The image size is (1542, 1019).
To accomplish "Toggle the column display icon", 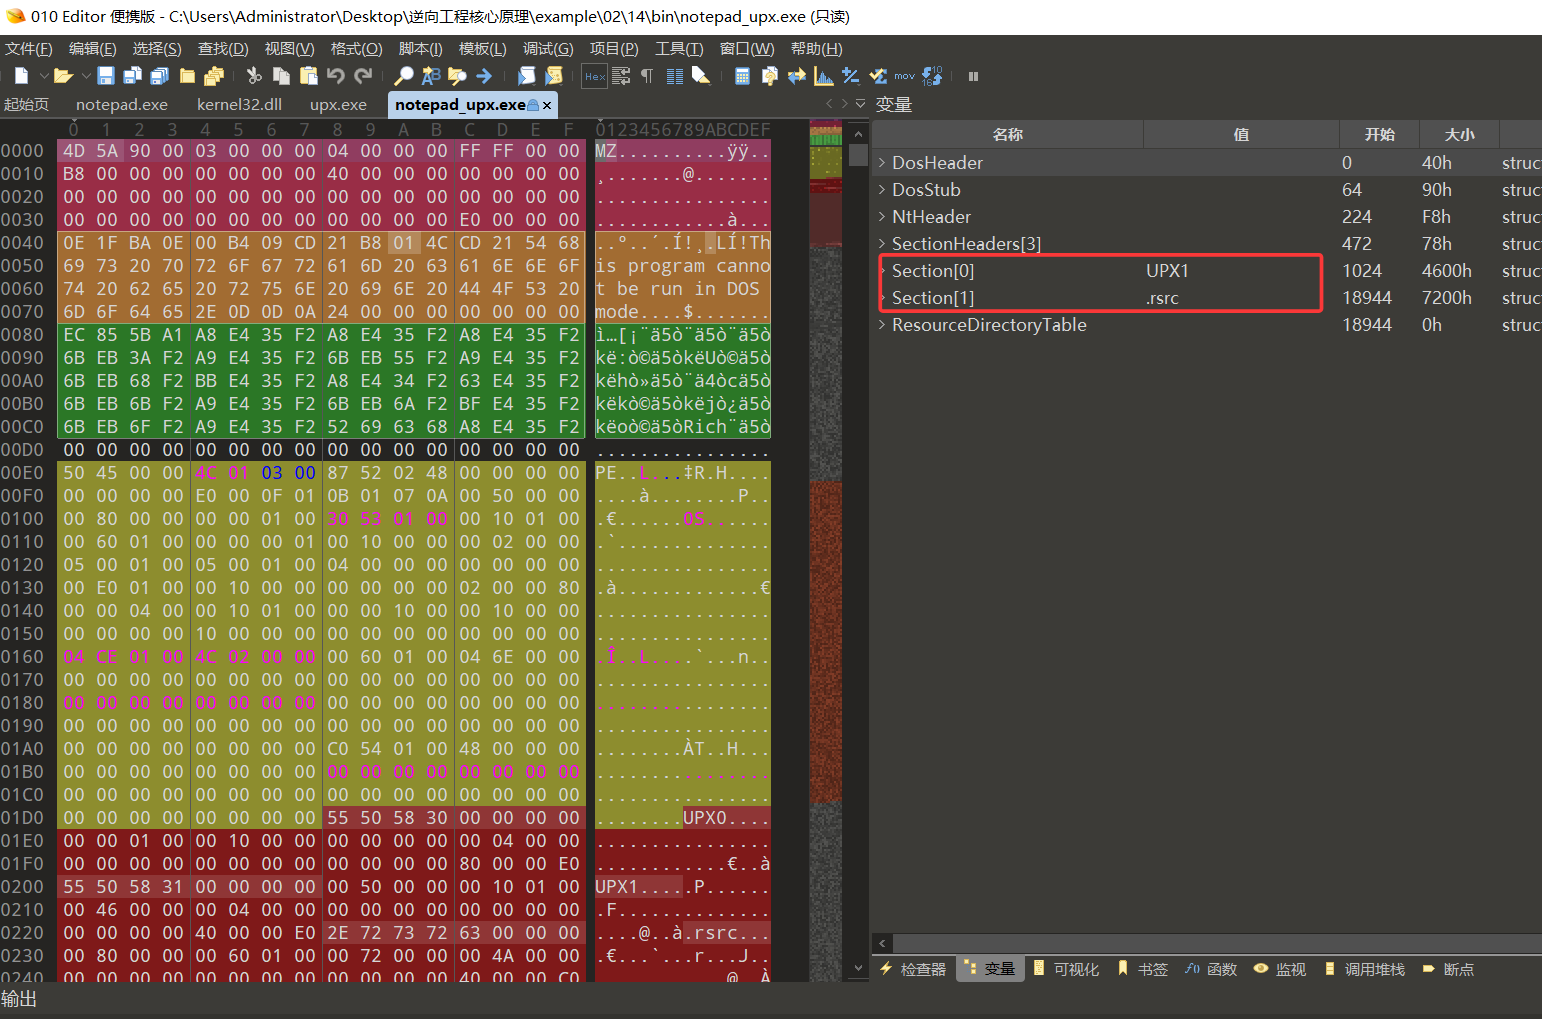I will click(x=675, y=76).
